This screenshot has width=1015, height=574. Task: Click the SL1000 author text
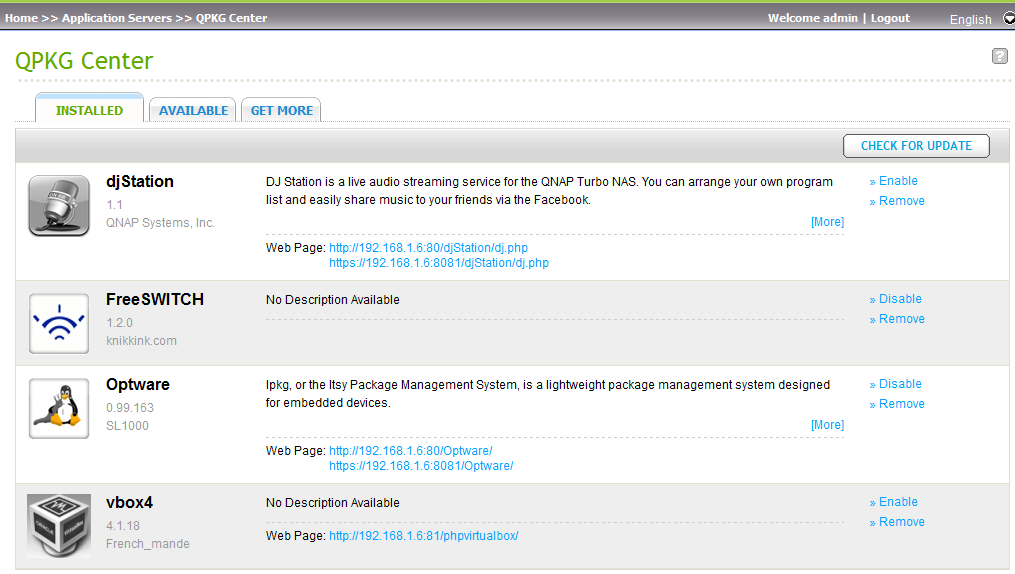[128, 426]
